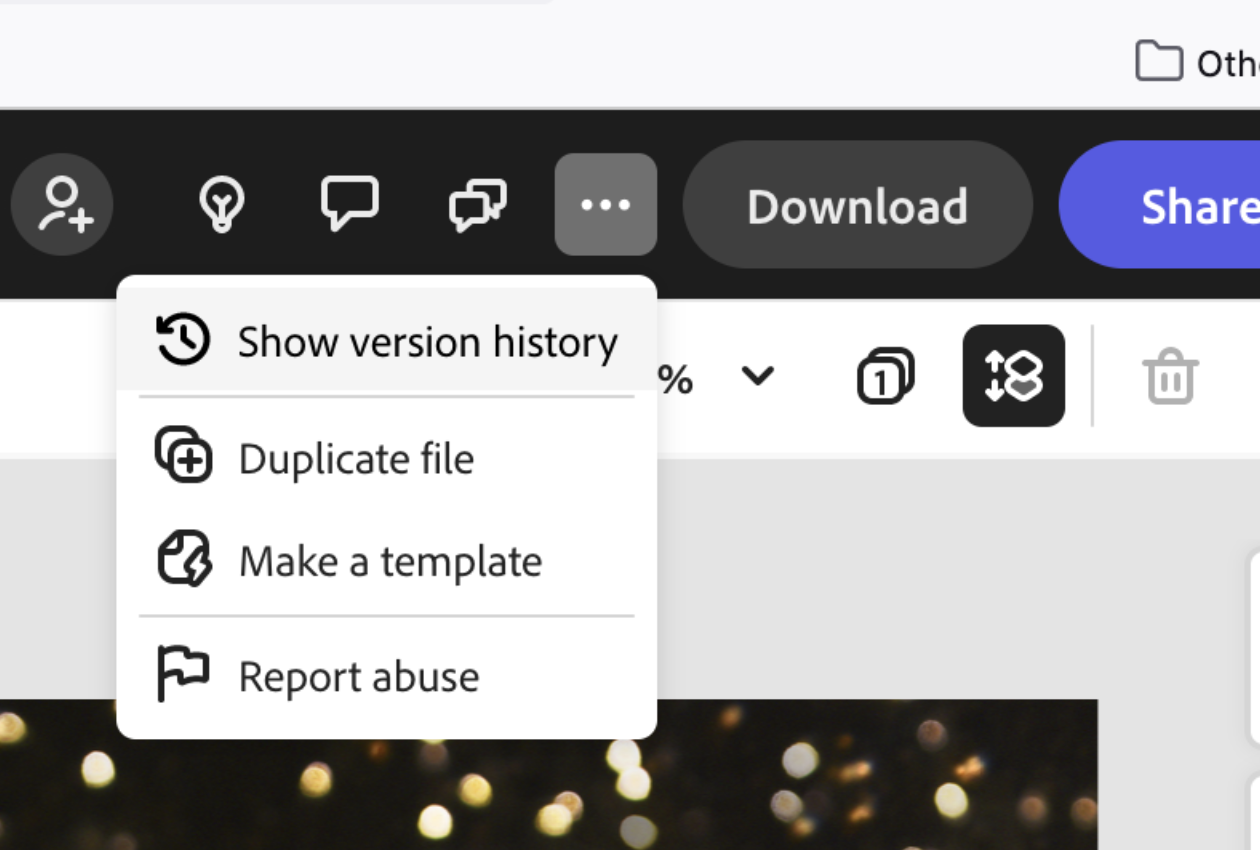Select Make a template

pyautogui.click(x=389, y=561)
